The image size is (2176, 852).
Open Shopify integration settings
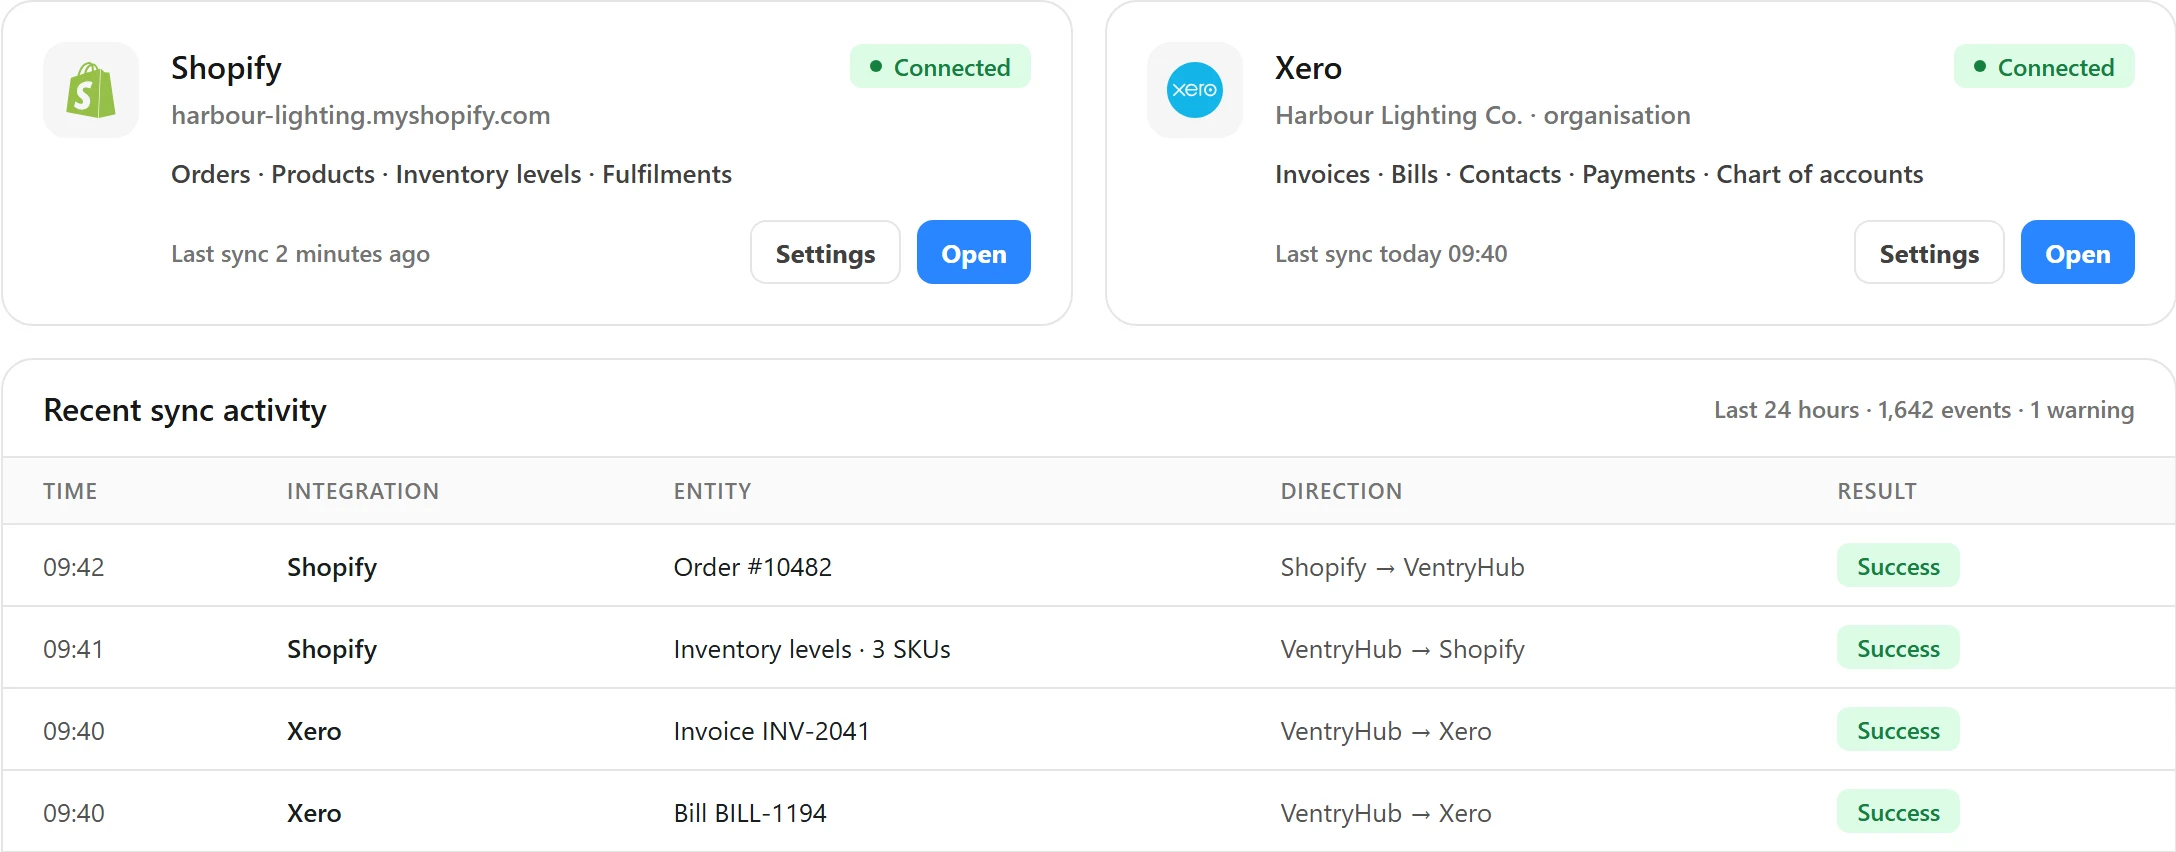click(x=825, y=253)
